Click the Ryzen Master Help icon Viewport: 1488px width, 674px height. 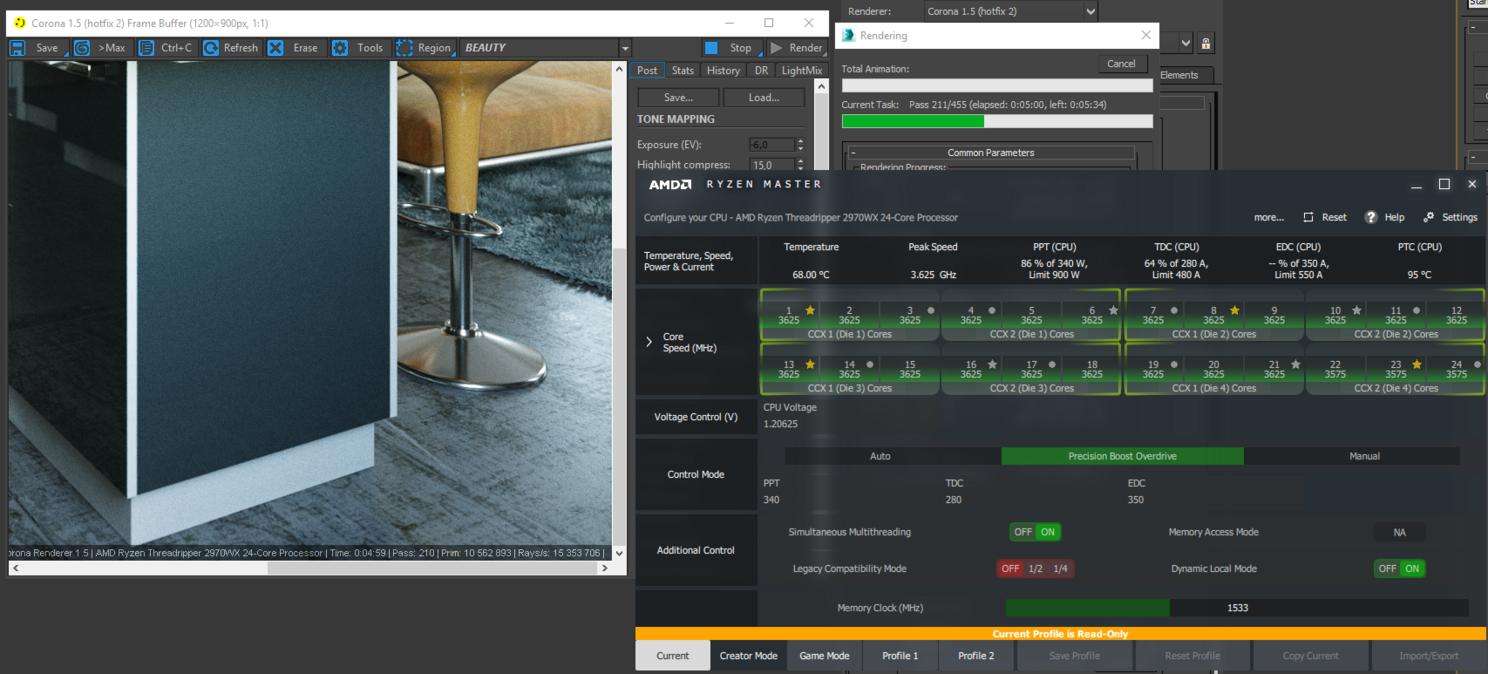click(x=1371, y=217)
